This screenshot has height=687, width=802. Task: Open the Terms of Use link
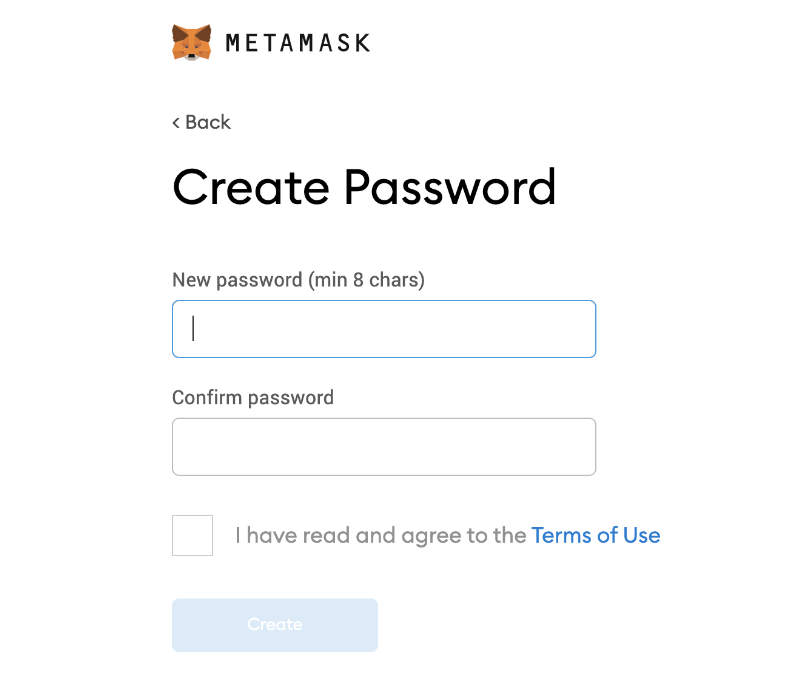(x=596, y=535)
